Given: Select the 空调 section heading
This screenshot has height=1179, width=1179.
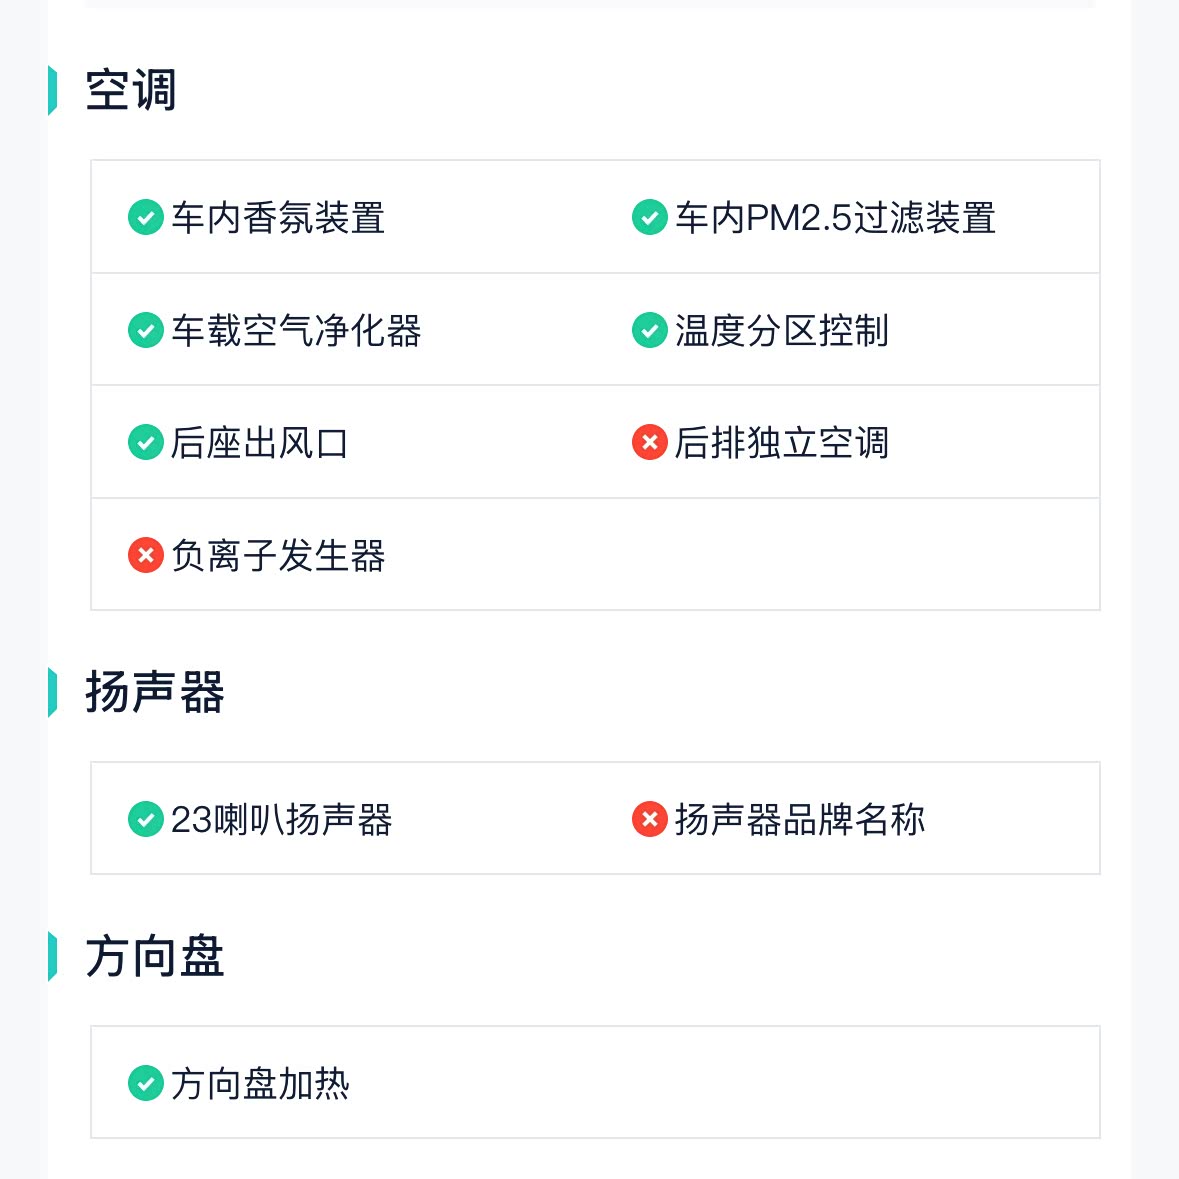Looking at the screenshot, I should 131,90.
